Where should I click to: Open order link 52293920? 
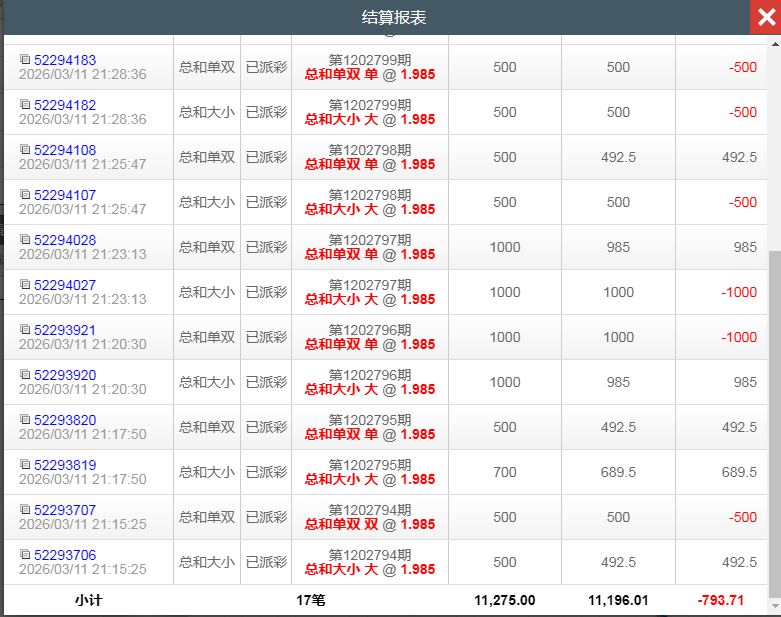pos(65,375)
